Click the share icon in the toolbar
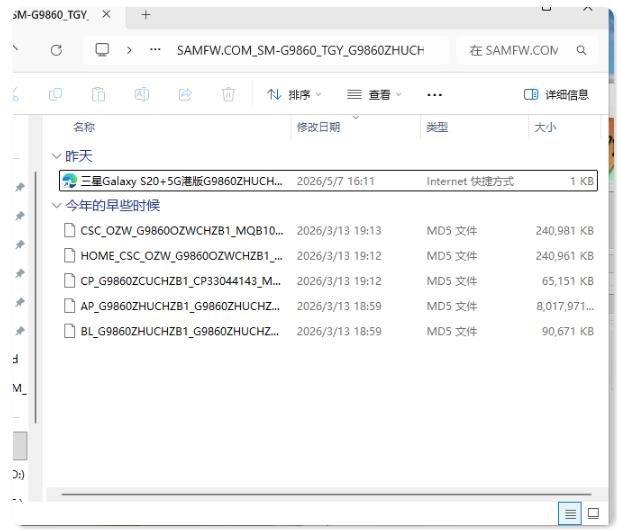Screen dimensions: 617x530 pyautogui.click(x=185, y=94)
